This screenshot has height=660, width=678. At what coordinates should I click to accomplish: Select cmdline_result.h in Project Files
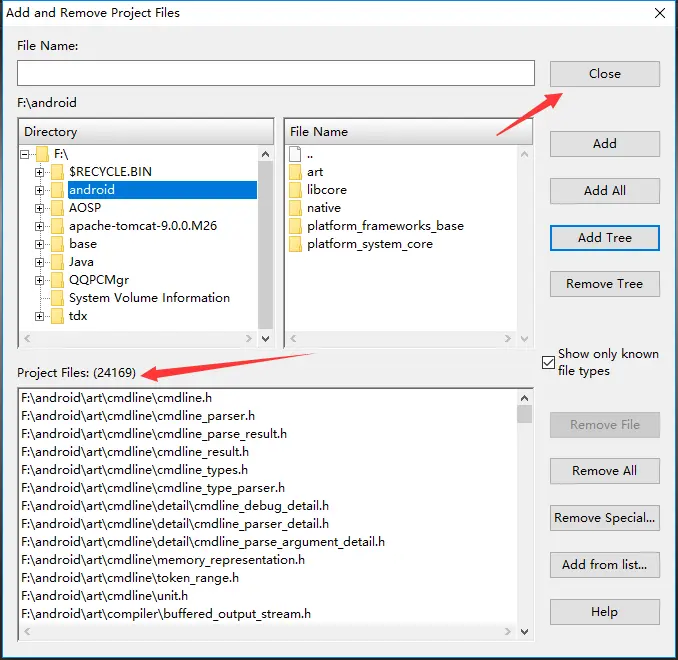pos(135,452)
